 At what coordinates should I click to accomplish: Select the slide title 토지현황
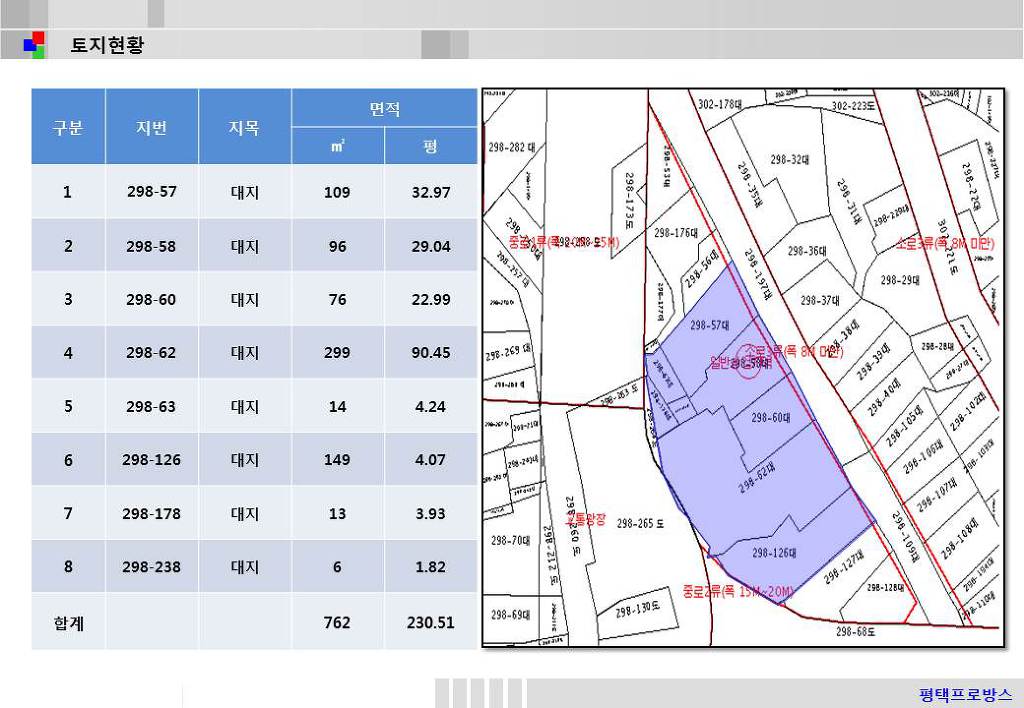[107, 45]
